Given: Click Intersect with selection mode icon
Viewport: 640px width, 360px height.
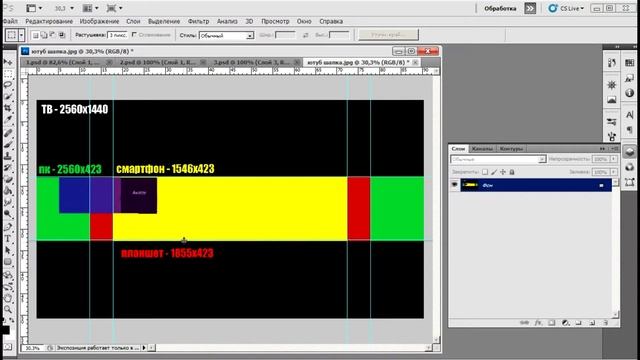Looking at the screenshot, I should click(62, 36).
